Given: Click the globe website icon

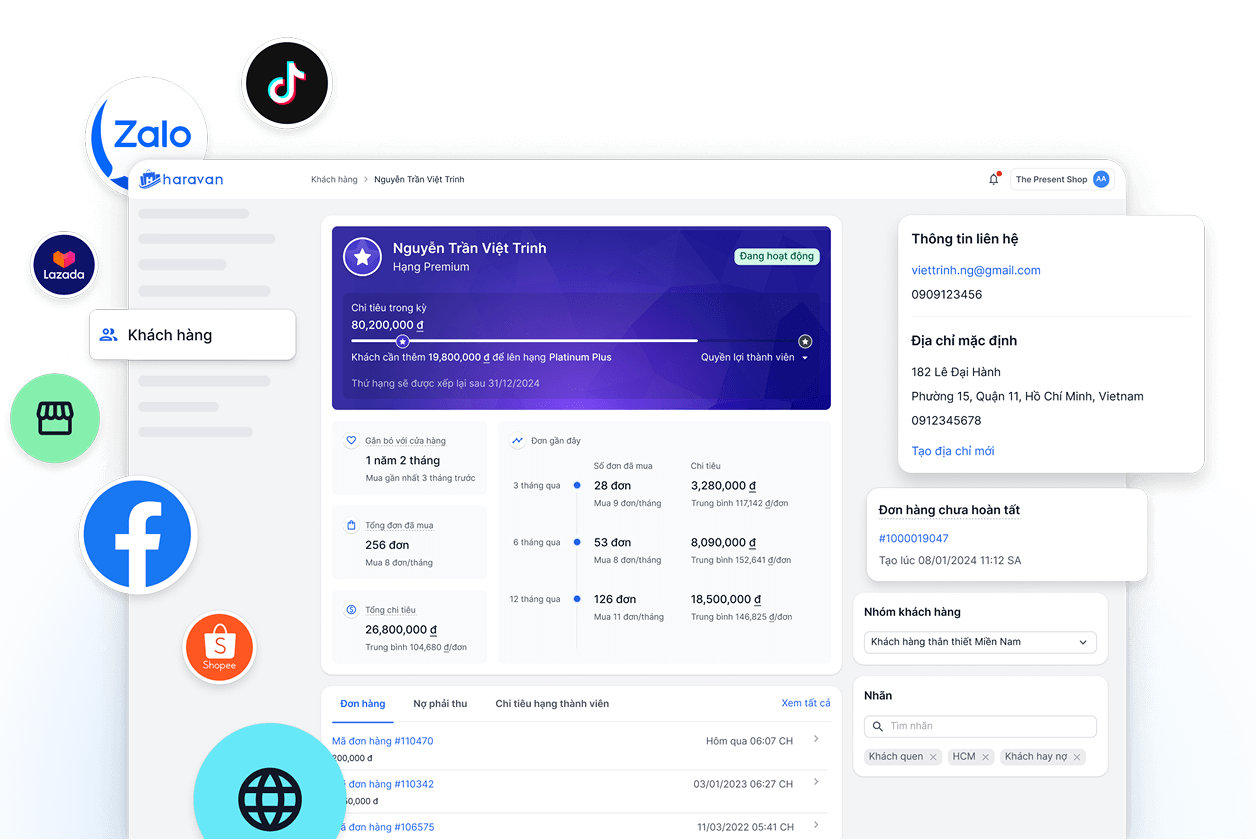Looking at the screenshot, I should (269, 797).
